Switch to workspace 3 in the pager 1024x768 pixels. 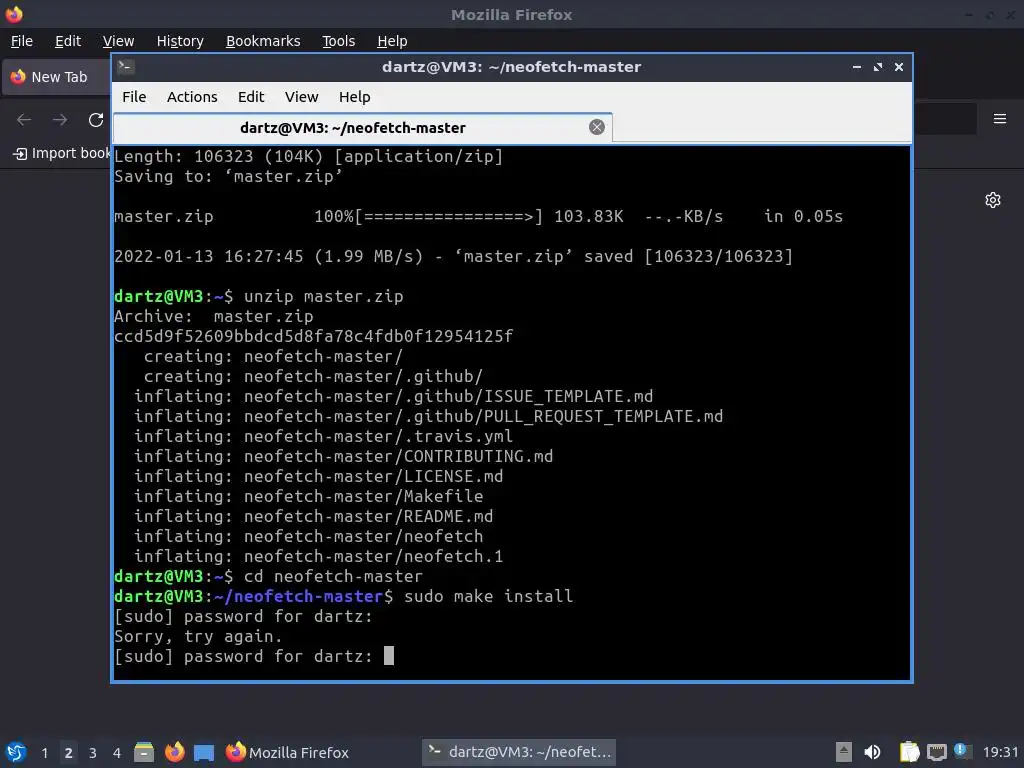[x=93, y=753]
